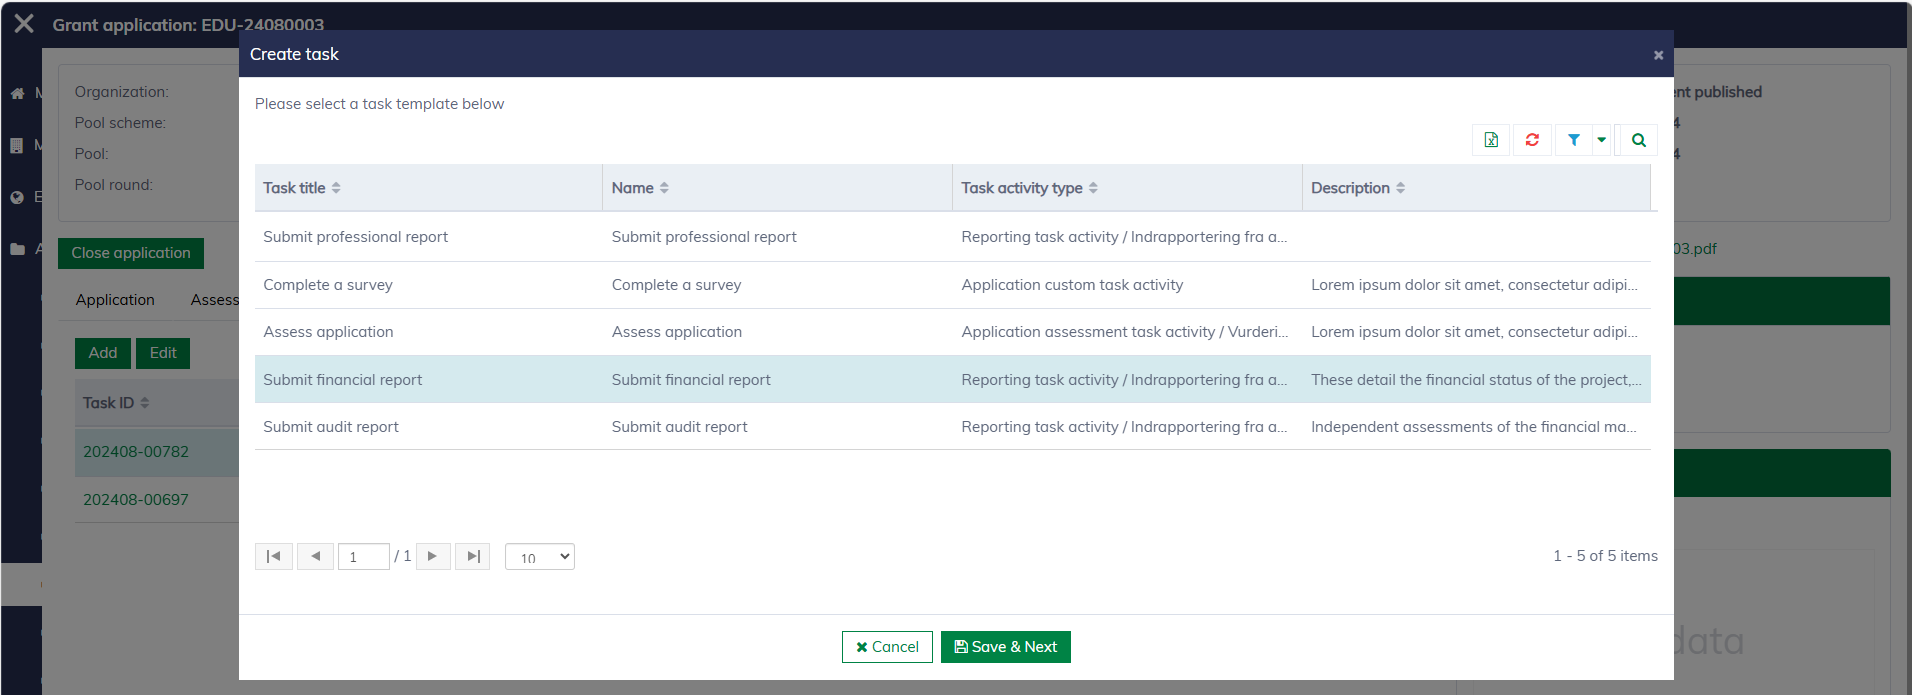Go to the last page of results
The width and height of the screenshot is (1912, 695).
[473, 556]
